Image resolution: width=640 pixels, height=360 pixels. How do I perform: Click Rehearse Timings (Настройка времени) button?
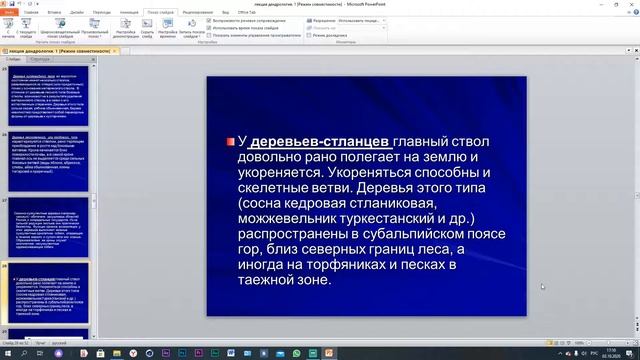pos(168,28)
